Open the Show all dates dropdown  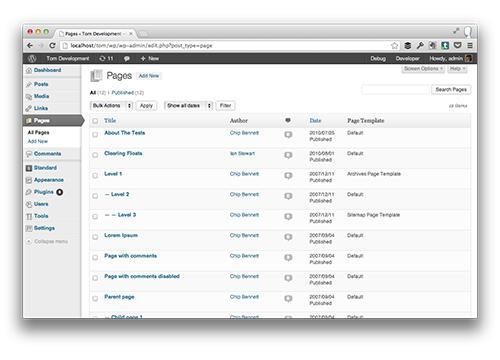pos(189,106)
